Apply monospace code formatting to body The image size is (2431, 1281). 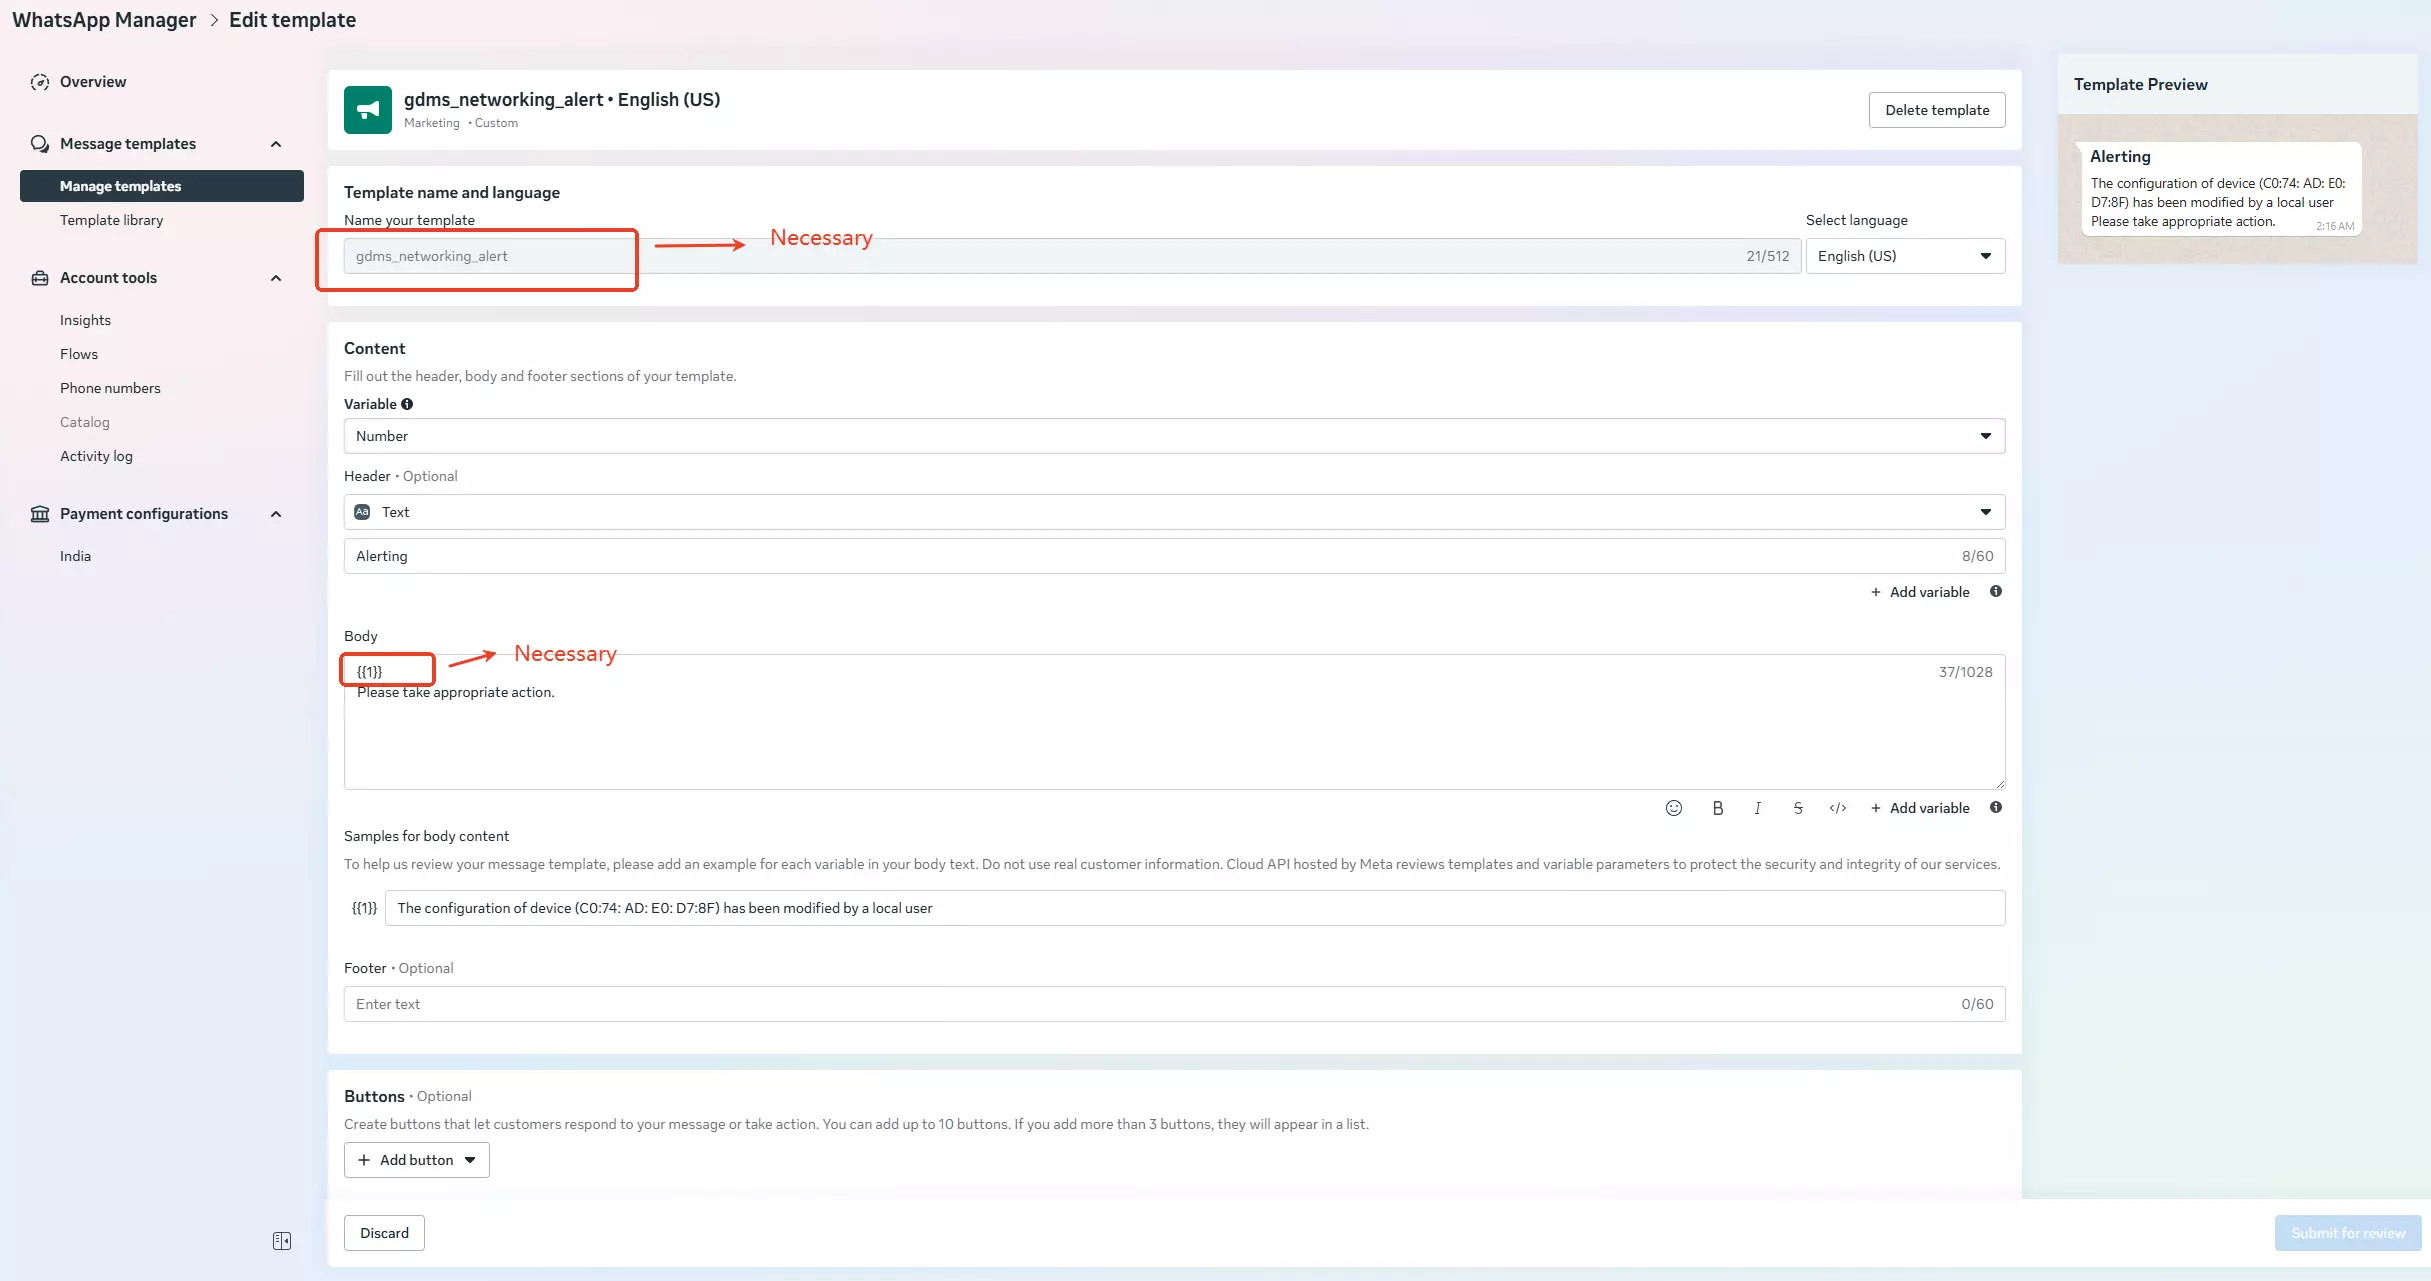click(x=1838, y=808)
